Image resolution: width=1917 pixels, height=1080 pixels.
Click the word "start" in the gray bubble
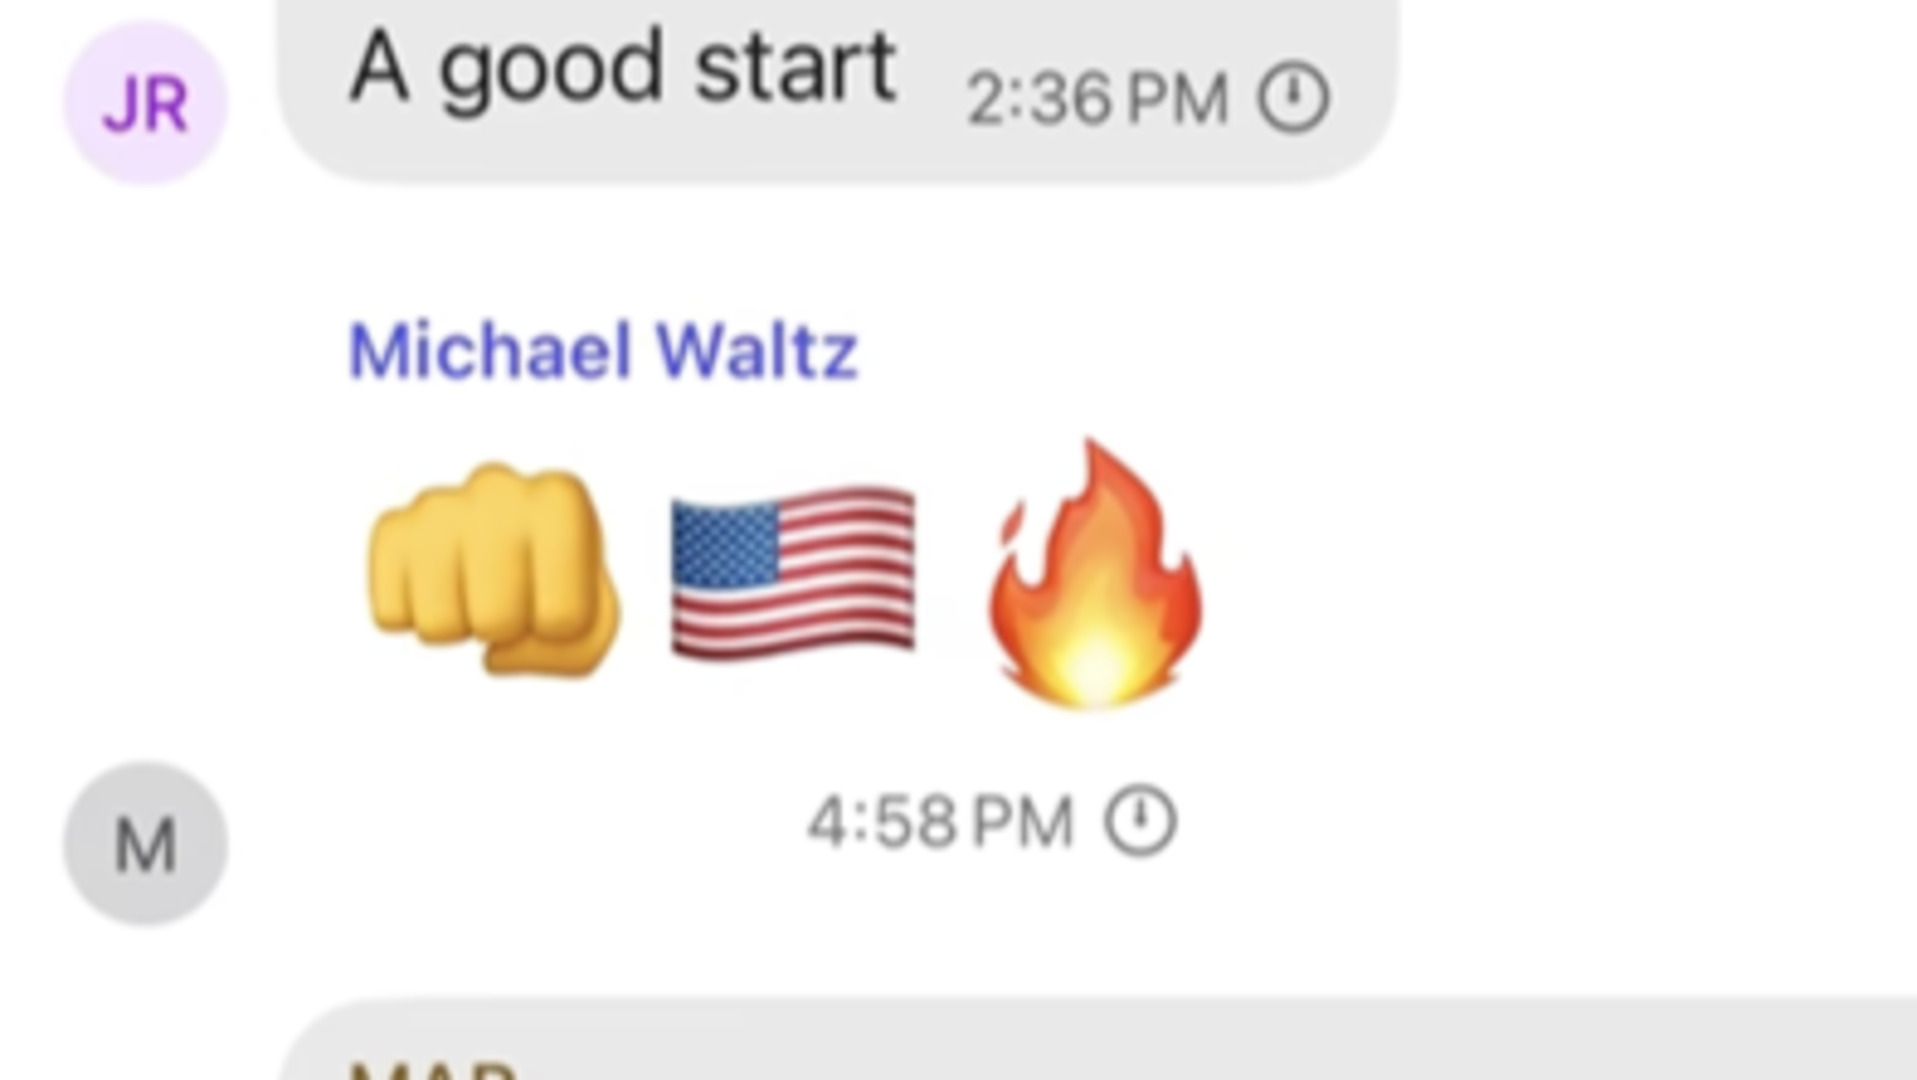pyautogui.click(x=795, y=67)
